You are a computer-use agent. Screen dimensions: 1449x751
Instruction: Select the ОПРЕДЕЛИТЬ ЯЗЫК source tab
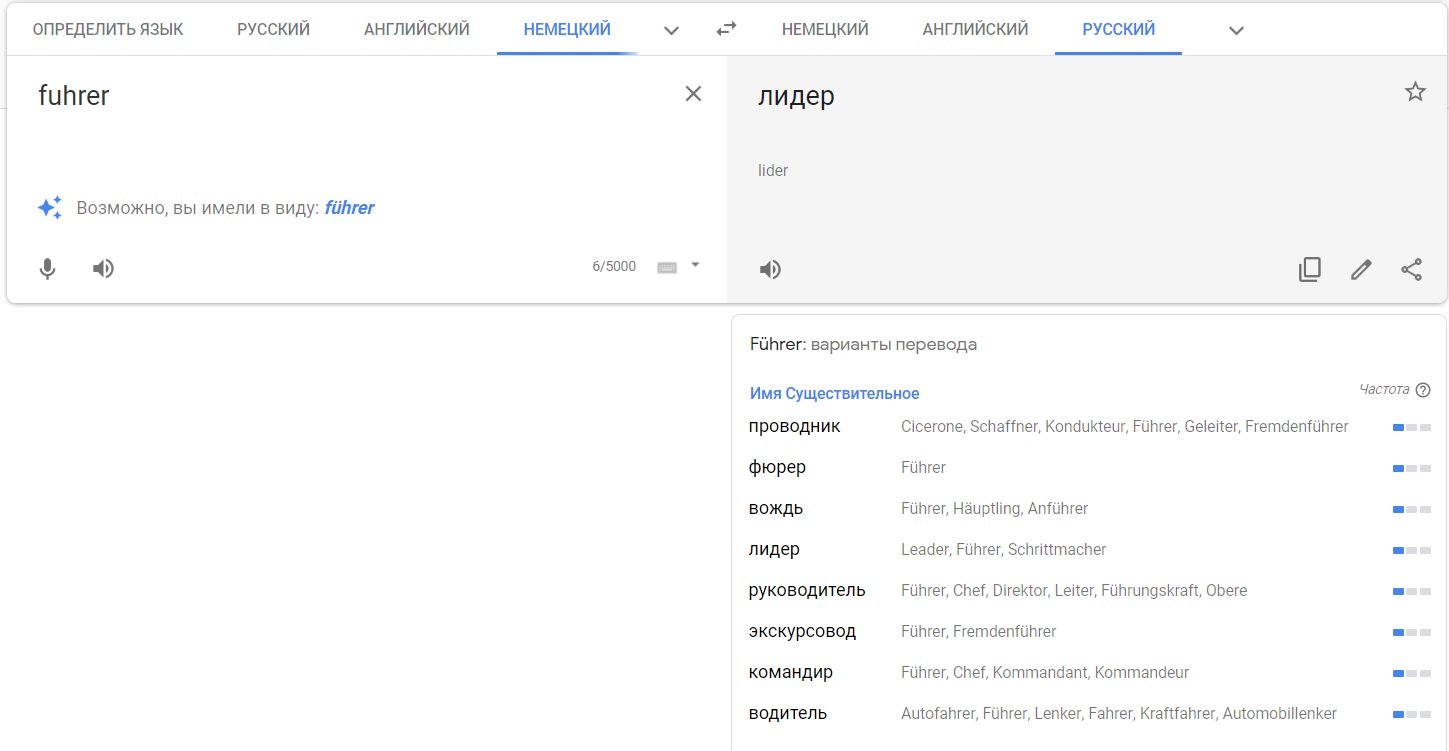pos(108,29)
